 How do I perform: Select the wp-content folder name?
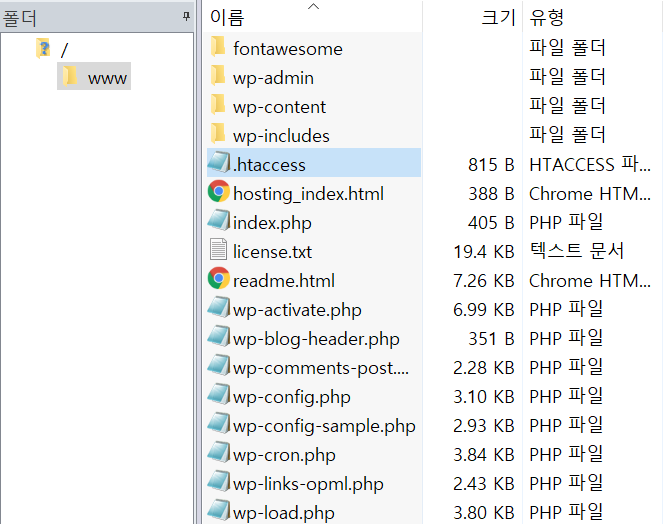pos(279,107)
